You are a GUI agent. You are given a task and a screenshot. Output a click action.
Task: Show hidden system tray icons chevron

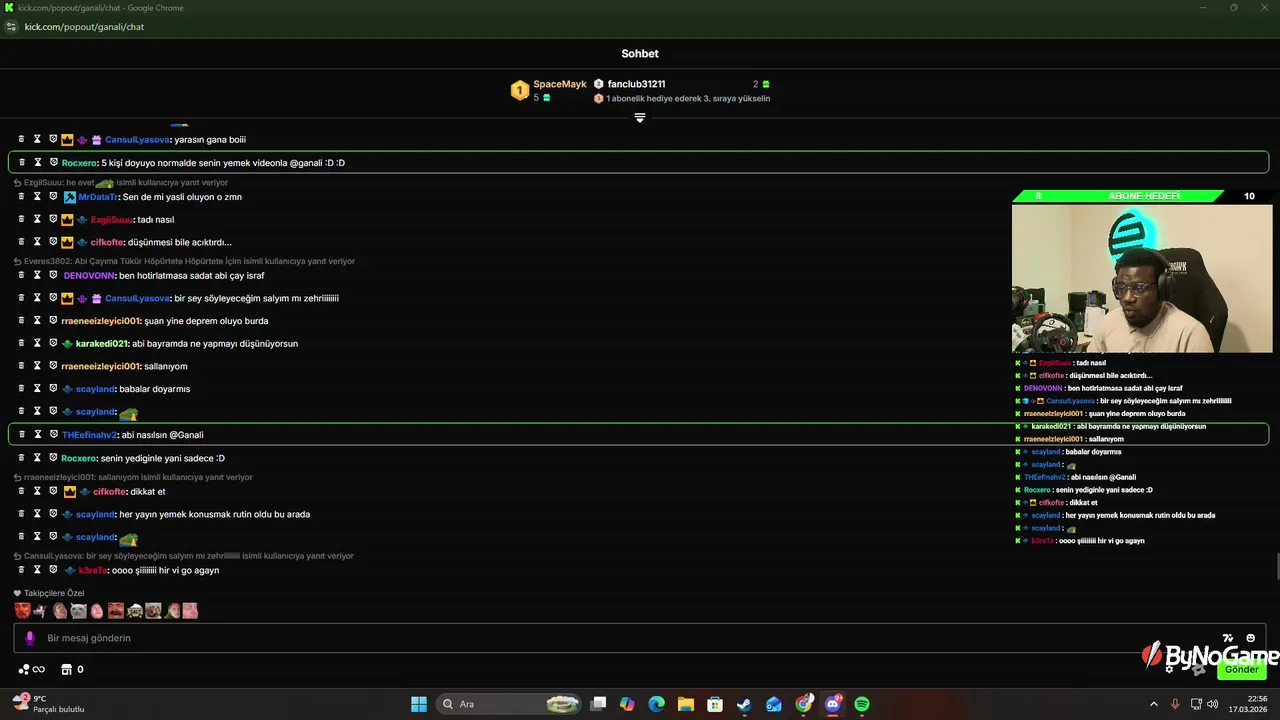click(x=1153, y=704)
